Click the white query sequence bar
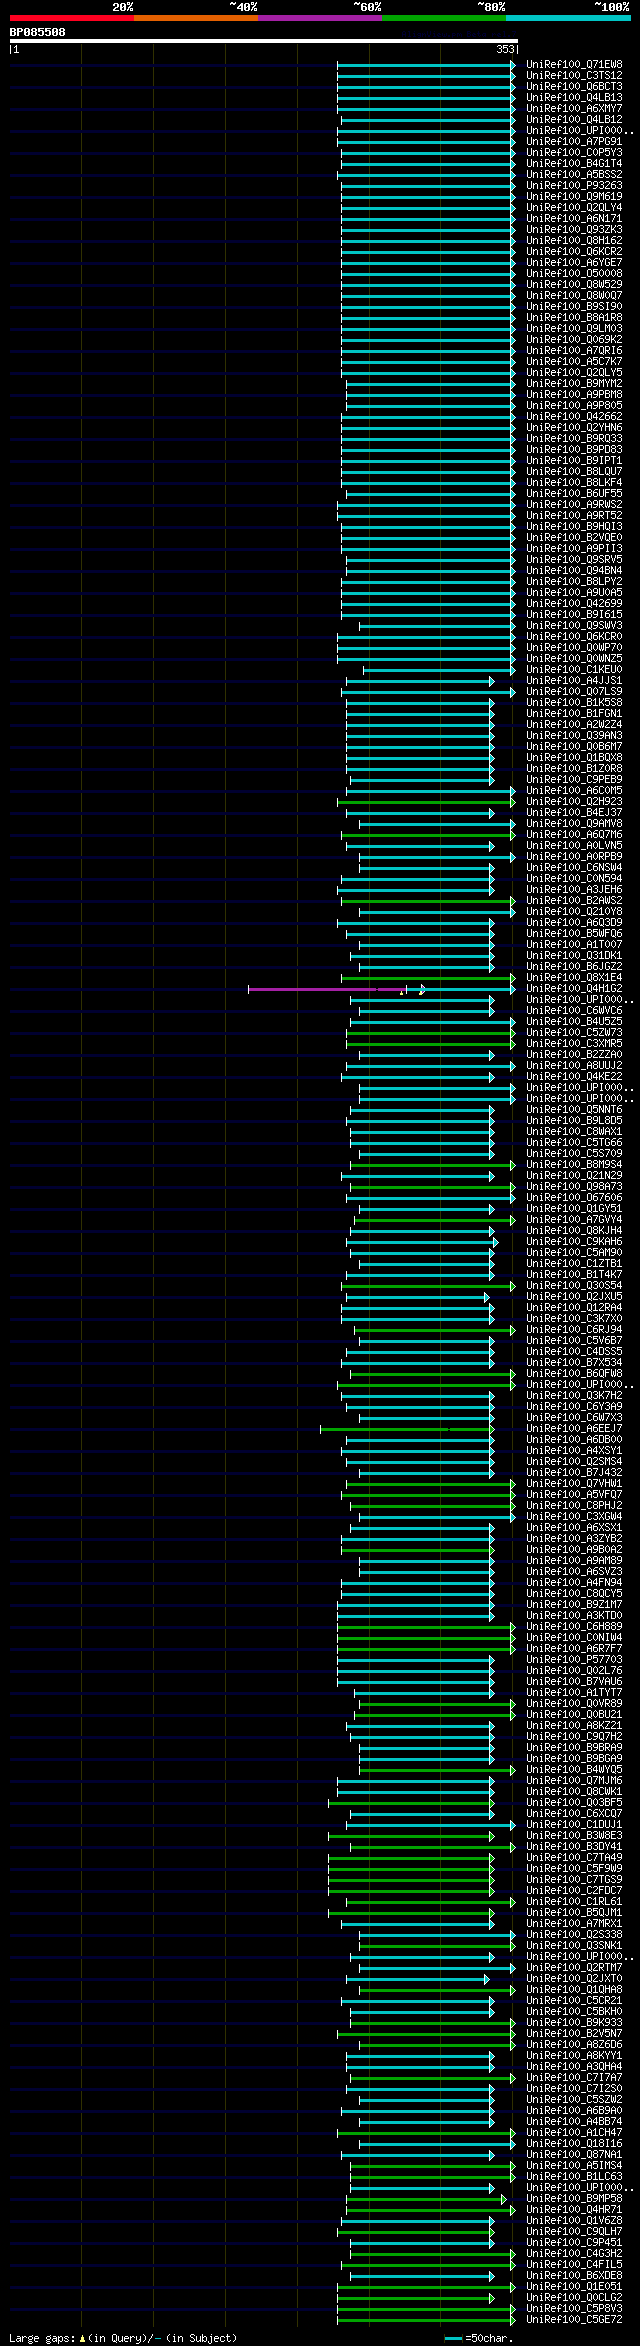 point(263,41)
